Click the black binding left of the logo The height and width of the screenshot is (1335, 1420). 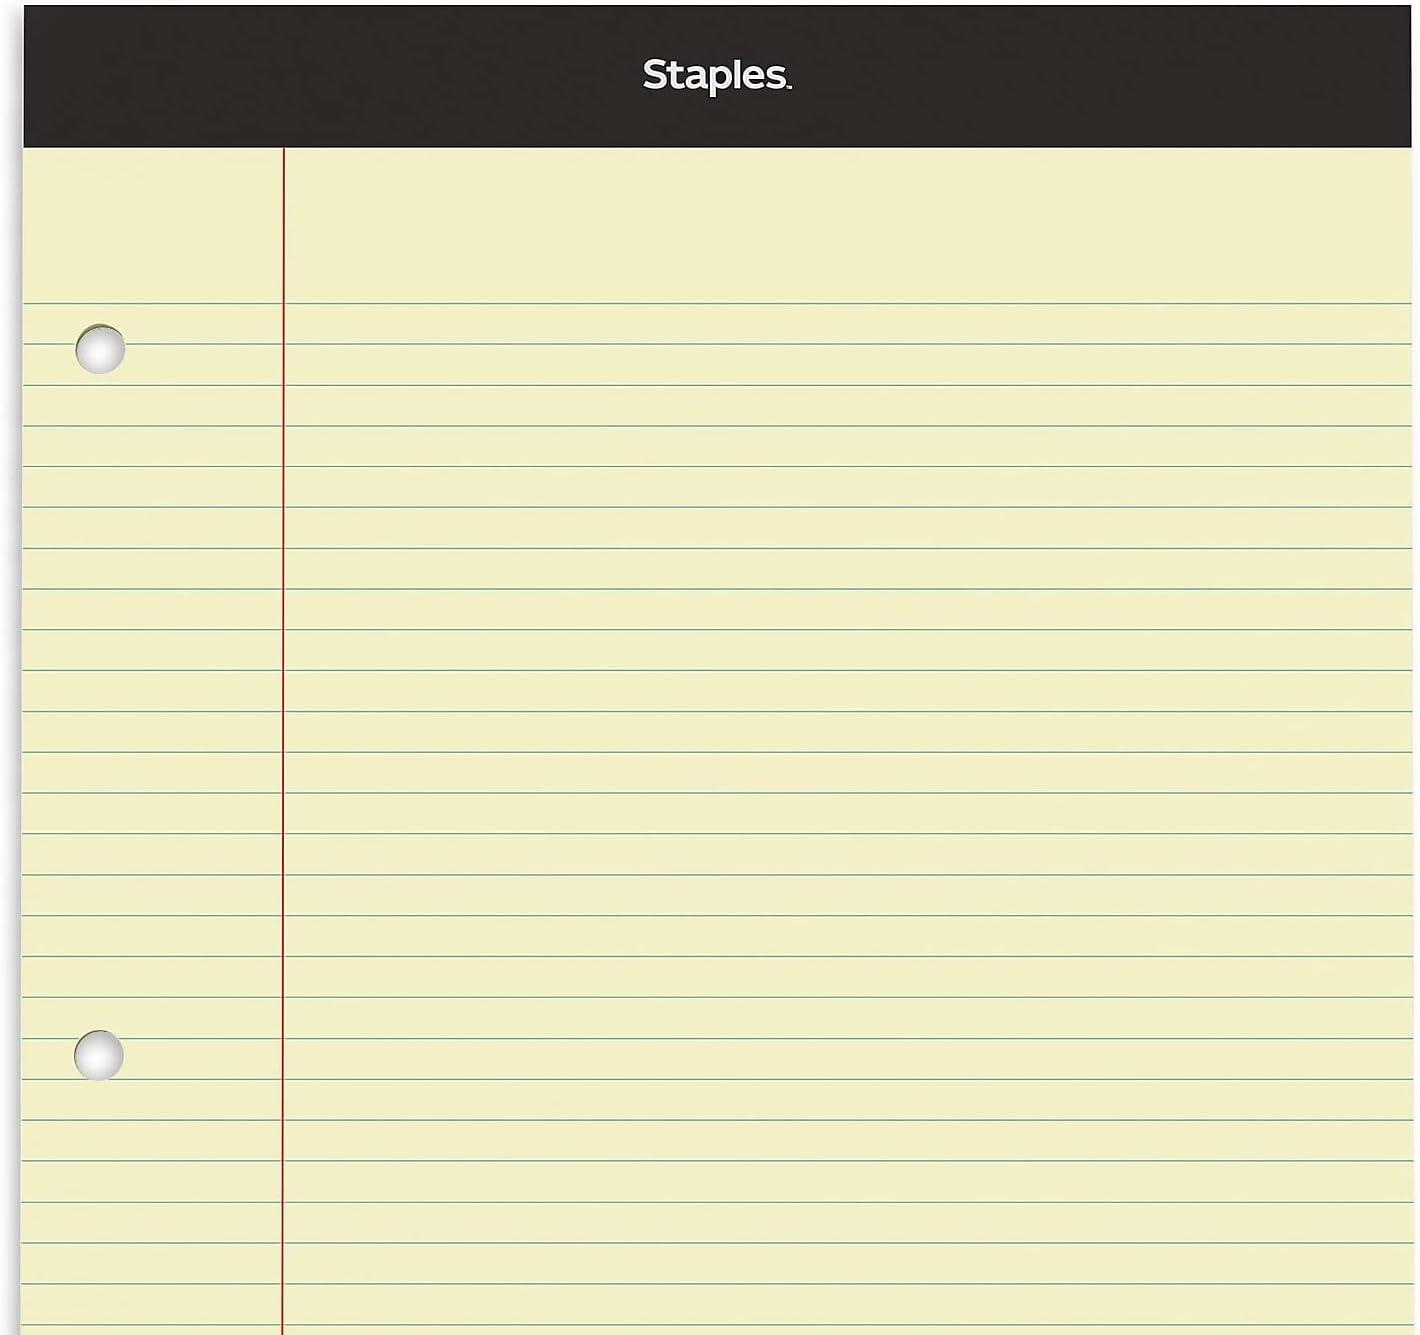[332, 76]
